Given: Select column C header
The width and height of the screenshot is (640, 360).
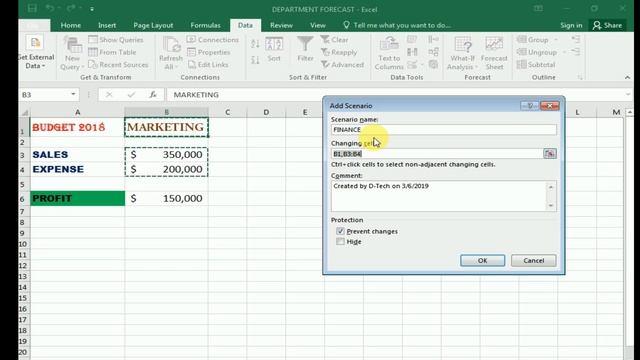Looking at the screenshot, I should (x=227, y=112).
